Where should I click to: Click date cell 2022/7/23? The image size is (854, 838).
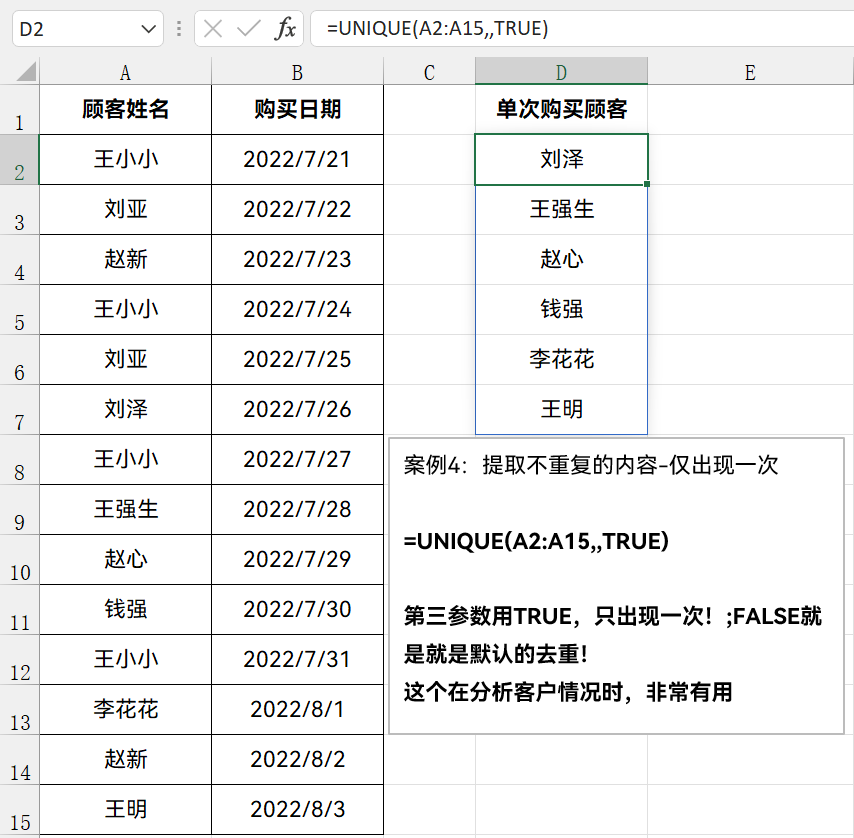[297, 260]
